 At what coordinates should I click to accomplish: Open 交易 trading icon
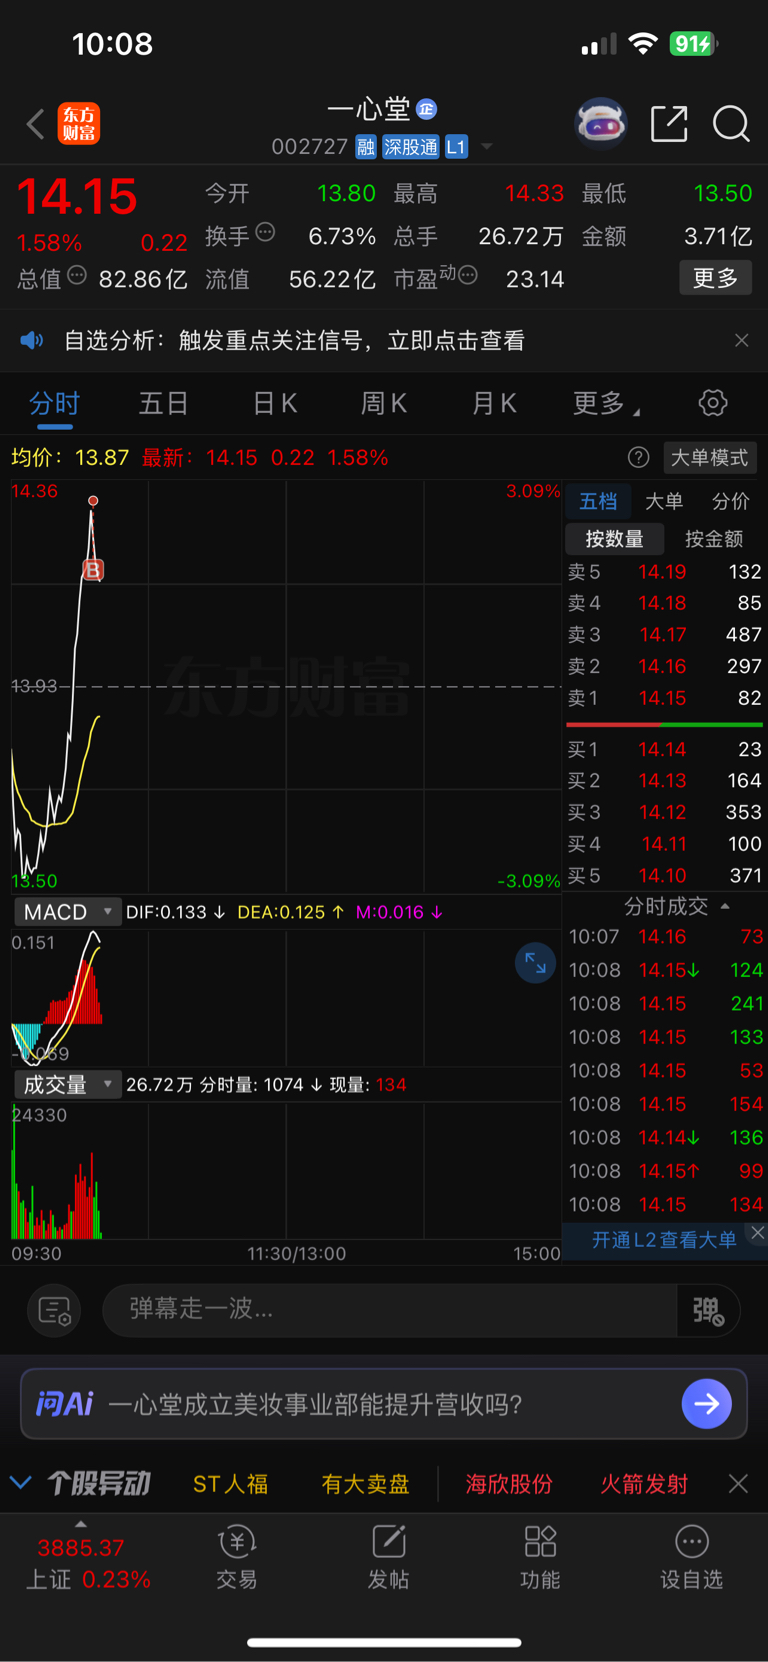click(237, 1557)
